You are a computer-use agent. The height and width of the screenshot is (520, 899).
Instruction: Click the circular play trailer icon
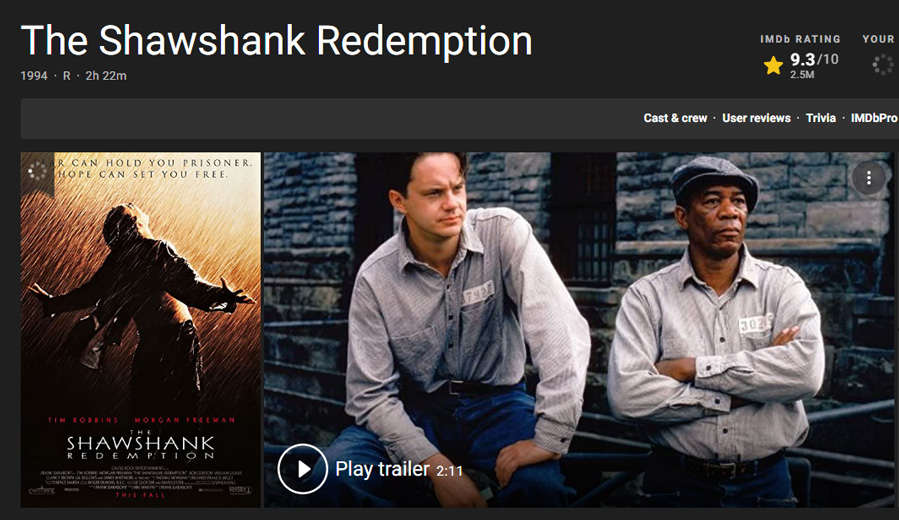click(x=302, y=468)
